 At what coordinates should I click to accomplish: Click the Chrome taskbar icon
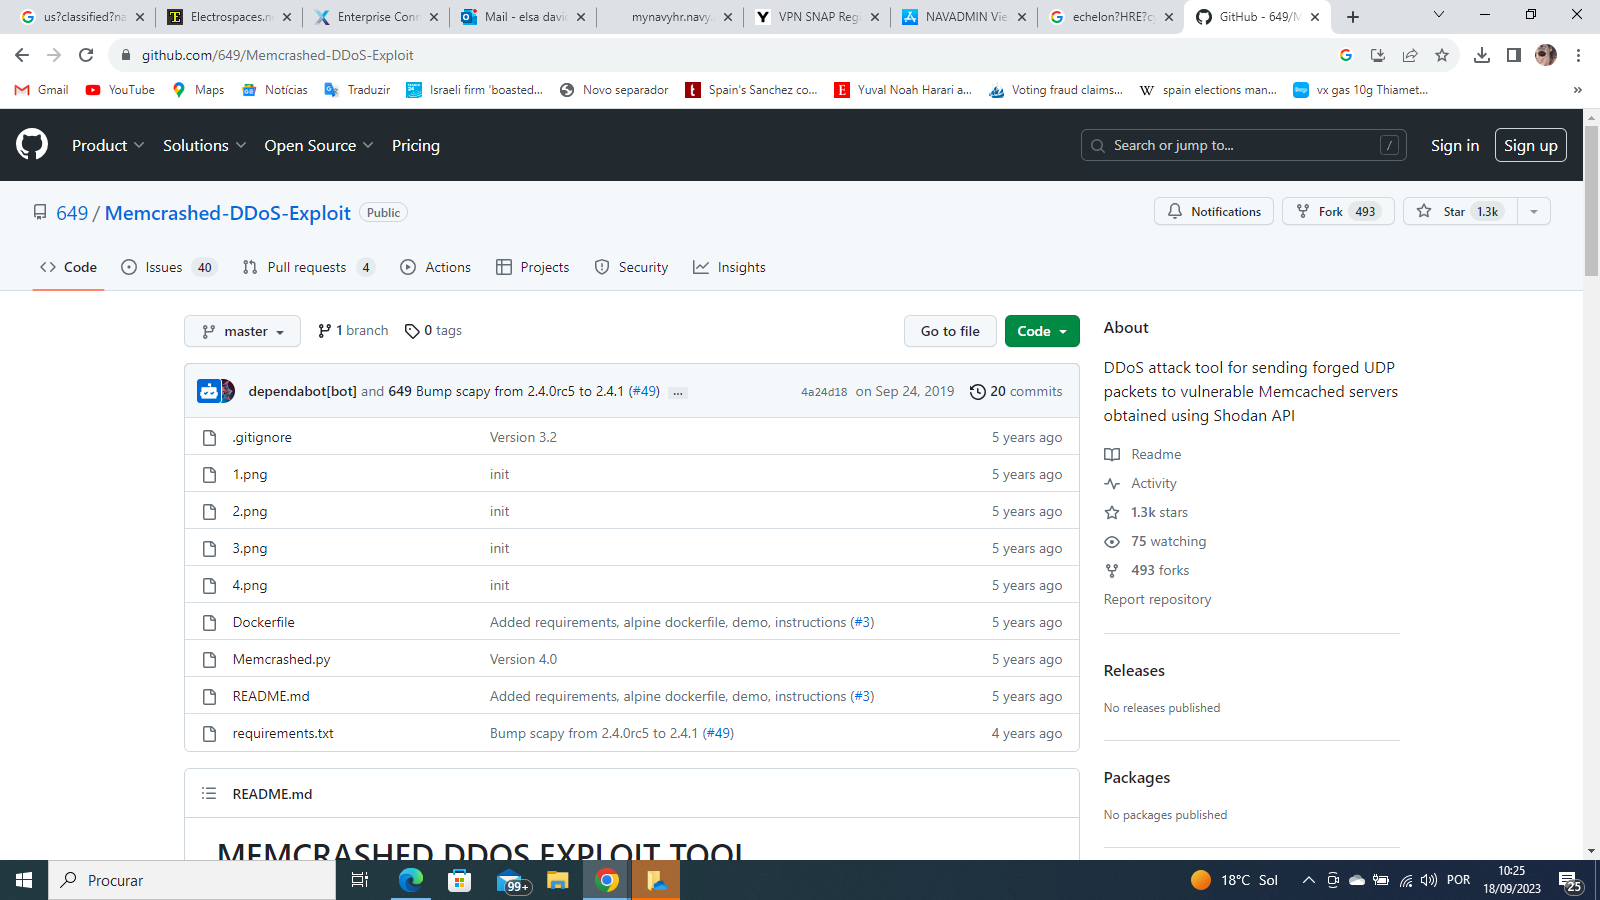pyautogui.click(x=607, y=880)
